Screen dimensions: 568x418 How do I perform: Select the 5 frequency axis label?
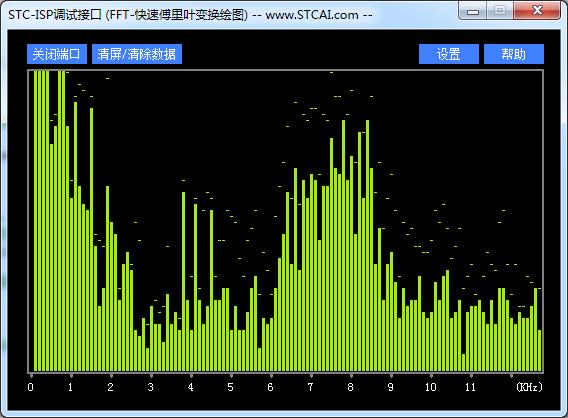pos(230,387)
